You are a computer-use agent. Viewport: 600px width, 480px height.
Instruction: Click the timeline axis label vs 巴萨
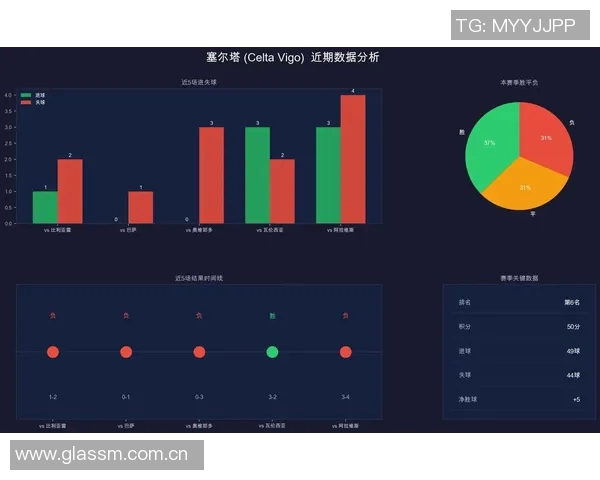(126, 426)
